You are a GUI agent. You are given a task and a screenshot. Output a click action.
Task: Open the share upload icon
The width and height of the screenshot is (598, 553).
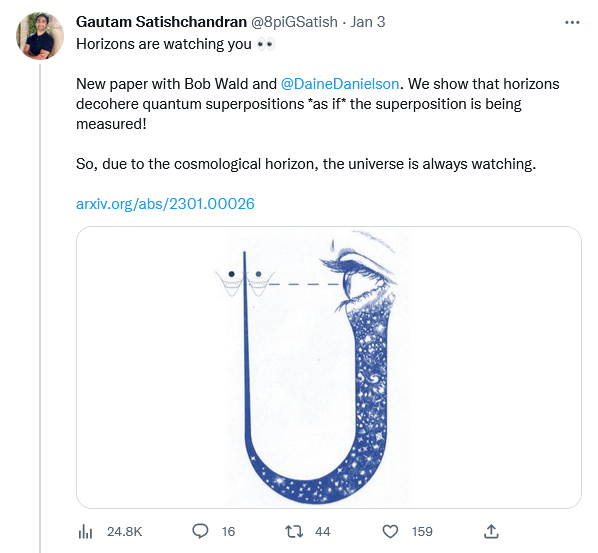click(x=491, y=531)
